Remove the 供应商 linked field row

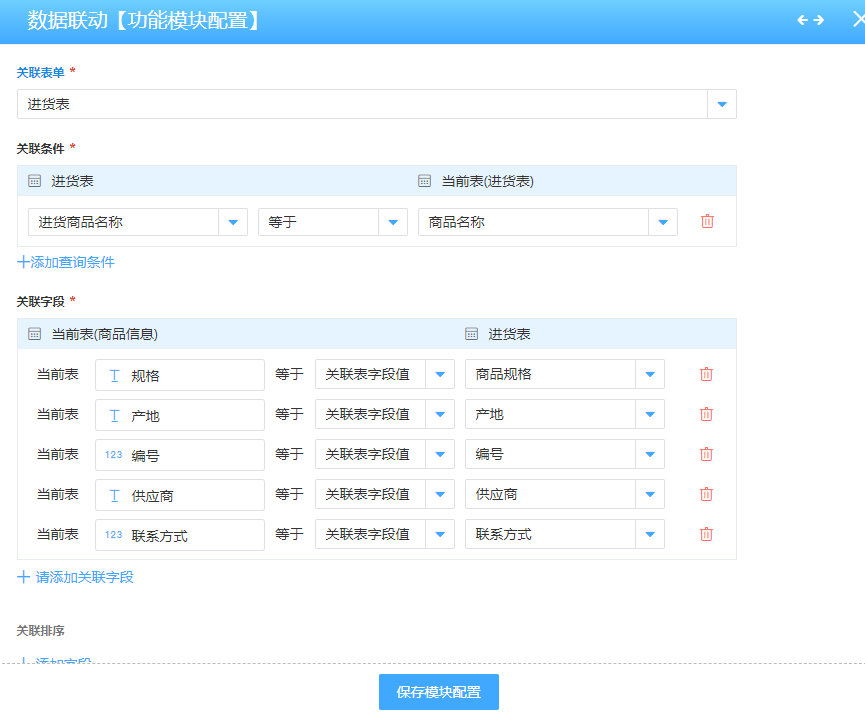coord(706,494)
